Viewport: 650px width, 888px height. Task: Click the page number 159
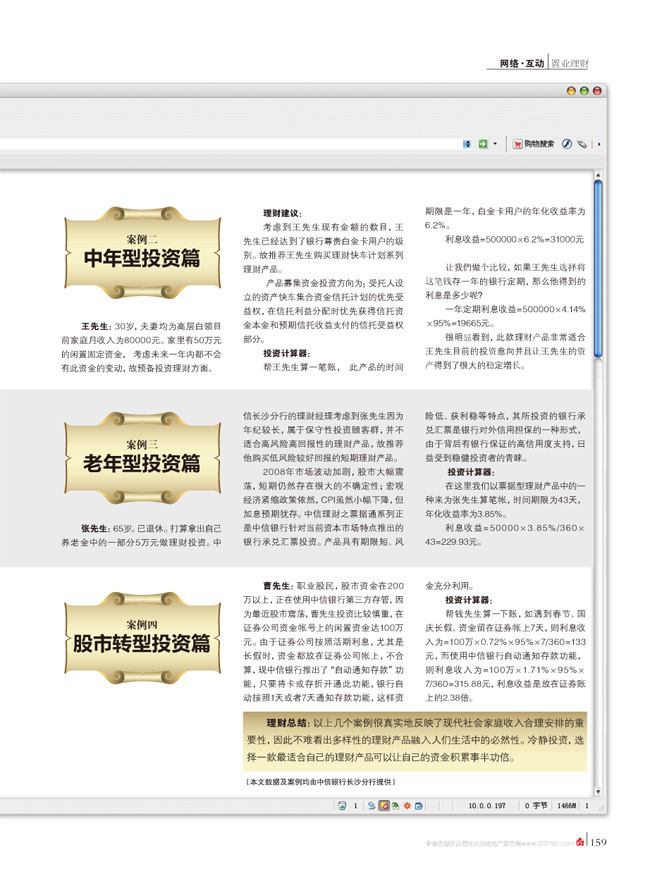pos(598,842)
